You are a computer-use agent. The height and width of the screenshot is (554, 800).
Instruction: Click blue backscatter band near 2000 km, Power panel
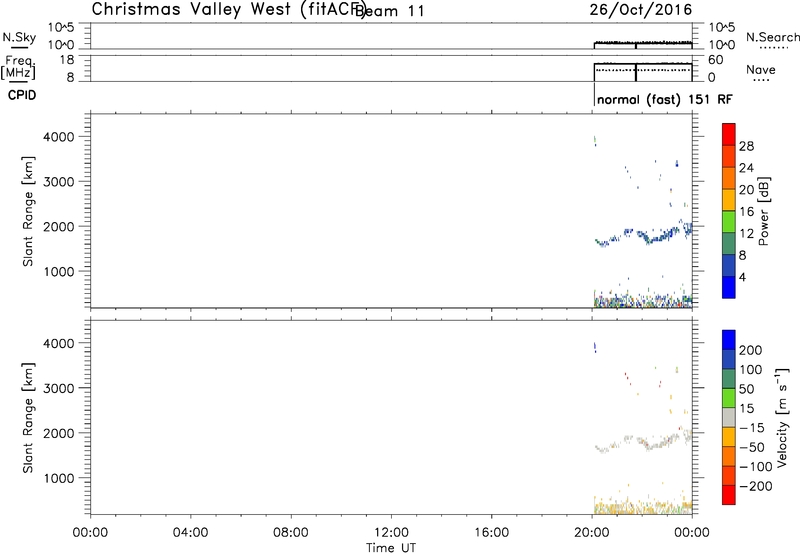coord(644,236)
